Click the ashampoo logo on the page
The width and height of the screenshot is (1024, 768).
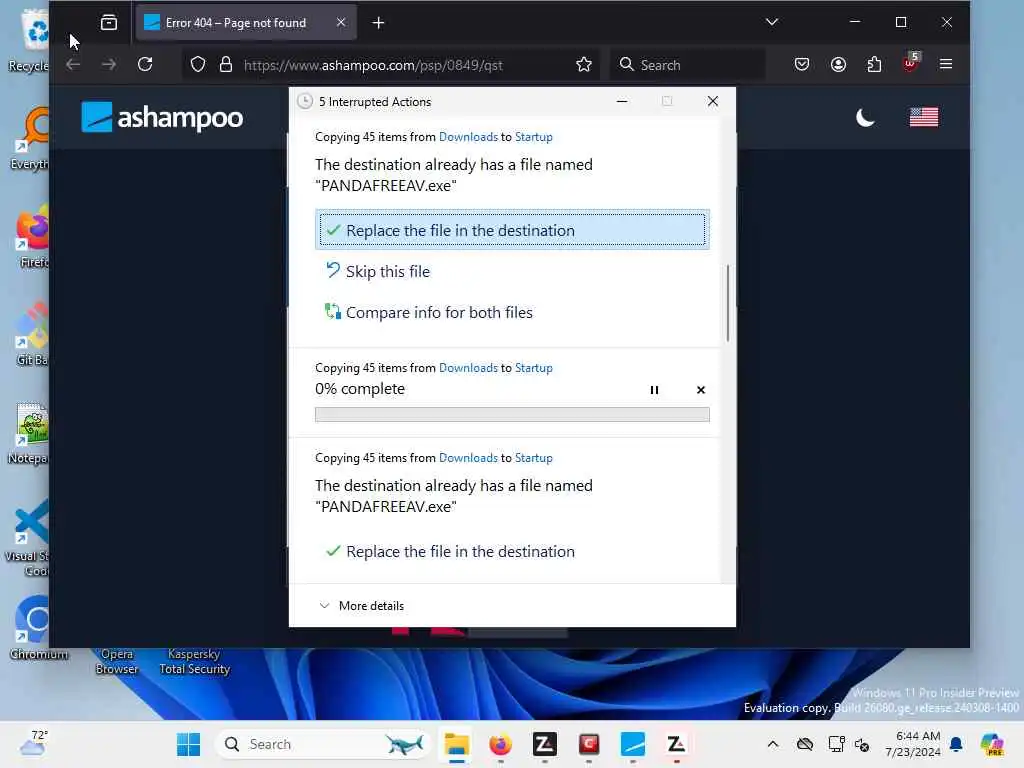162,118
